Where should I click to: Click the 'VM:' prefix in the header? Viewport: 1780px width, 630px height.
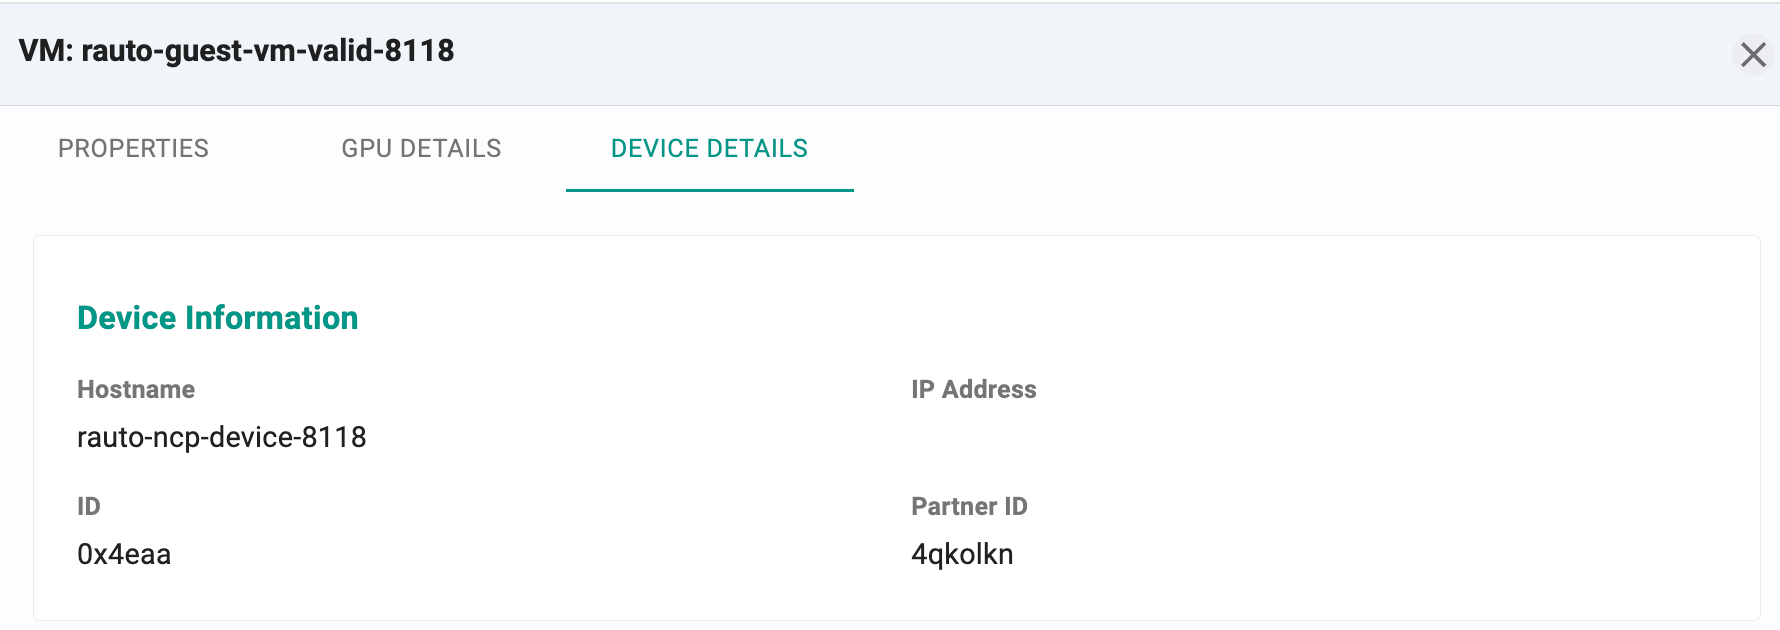pos(46,51)
